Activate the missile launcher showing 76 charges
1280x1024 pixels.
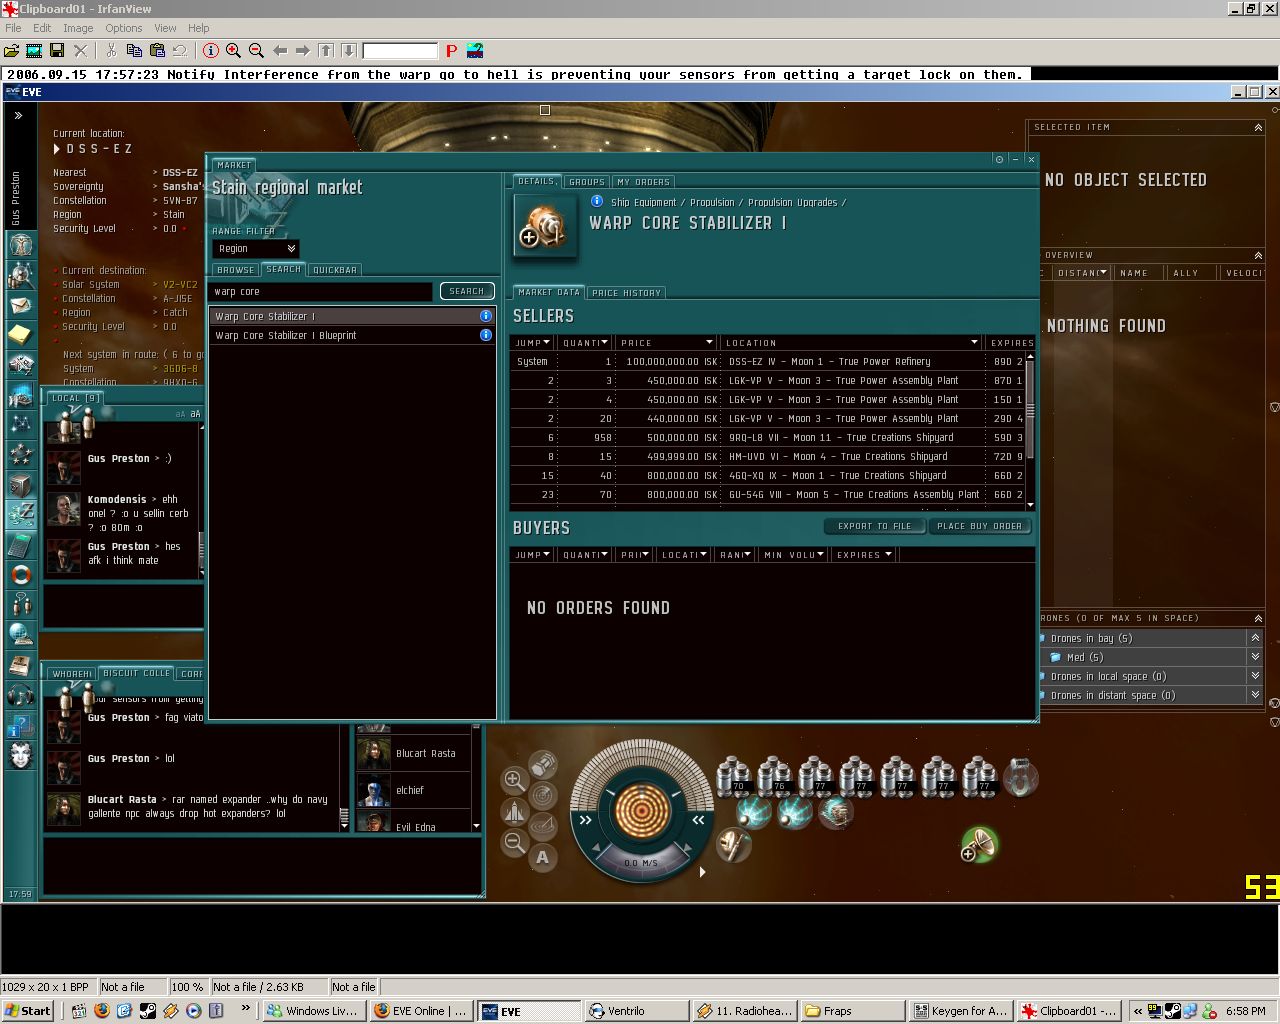775,777
